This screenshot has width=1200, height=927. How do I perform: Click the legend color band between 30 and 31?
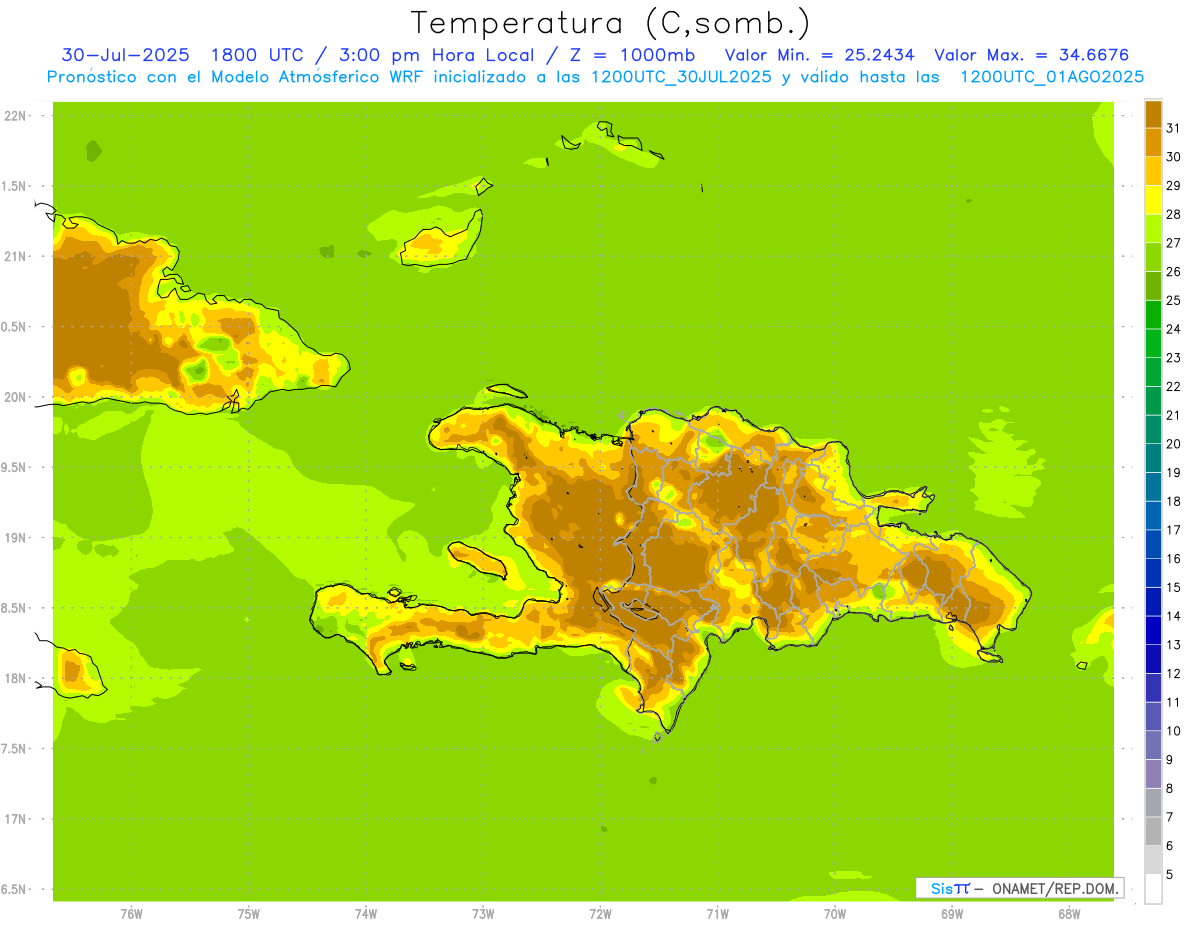(1153, 142)
